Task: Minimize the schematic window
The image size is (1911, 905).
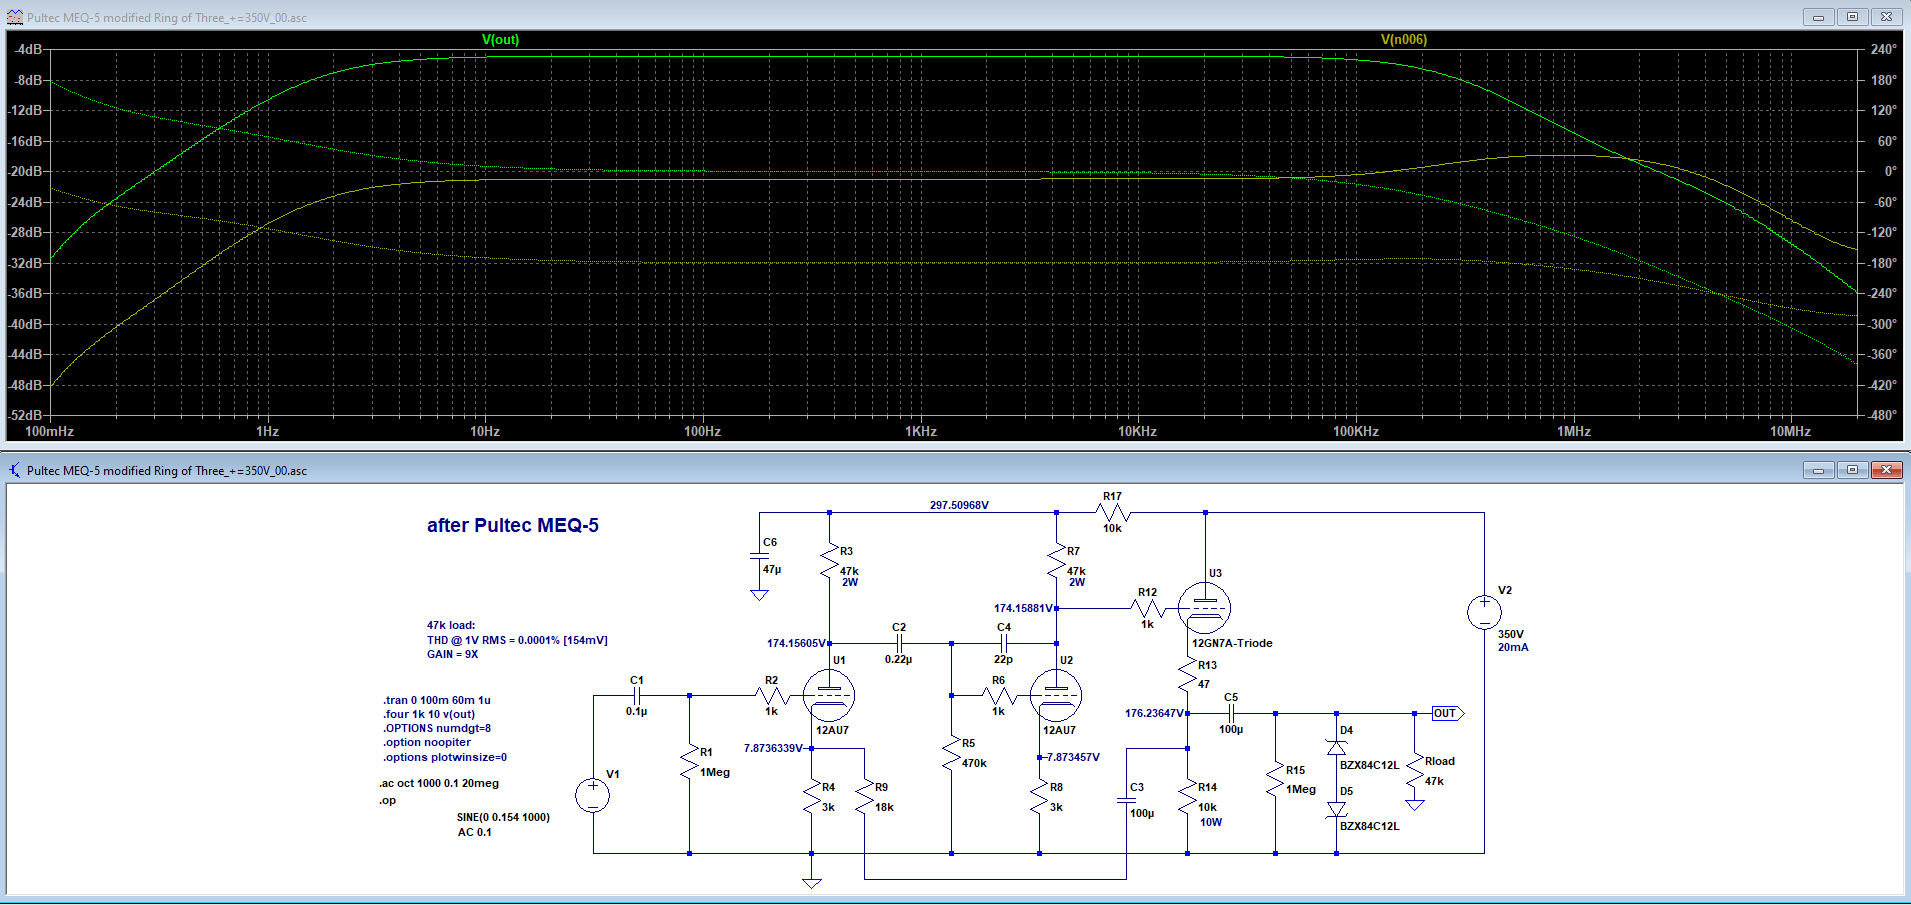Action: [1818, 470]
